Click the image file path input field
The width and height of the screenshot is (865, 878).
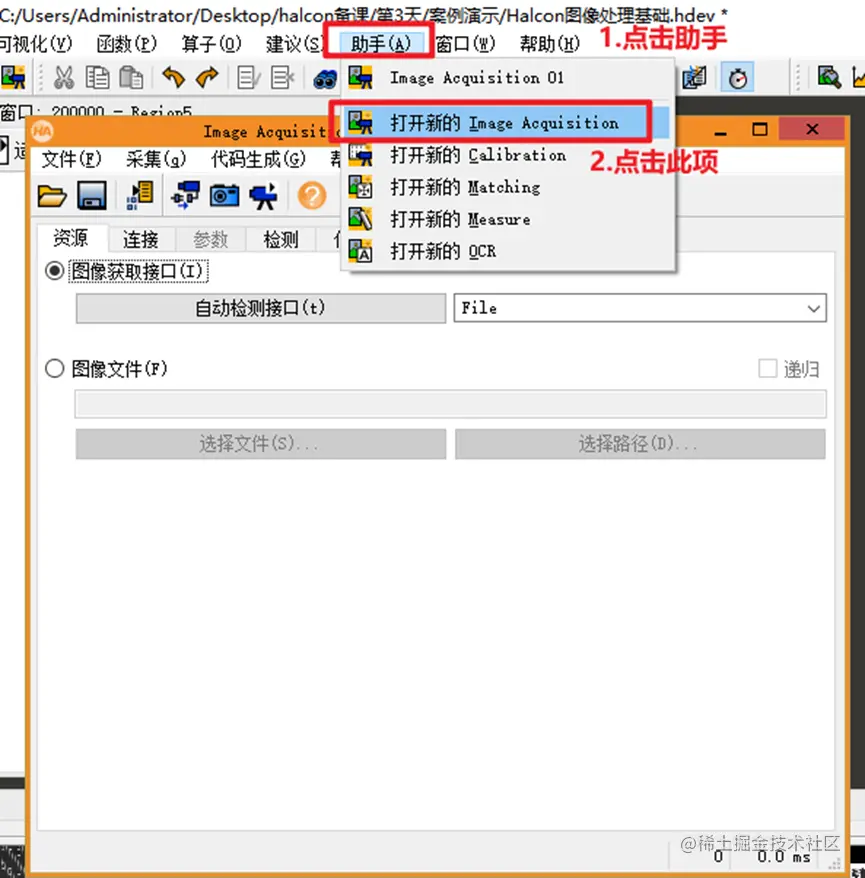pyautogui.click(x=450, y=404)
